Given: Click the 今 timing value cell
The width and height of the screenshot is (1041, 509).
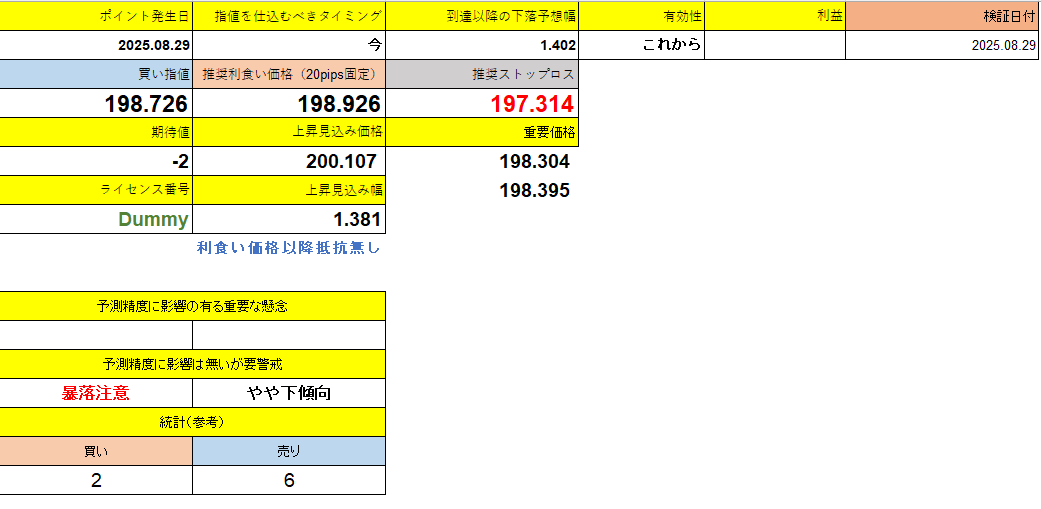Looking at the screenshot, I should 289,45.
